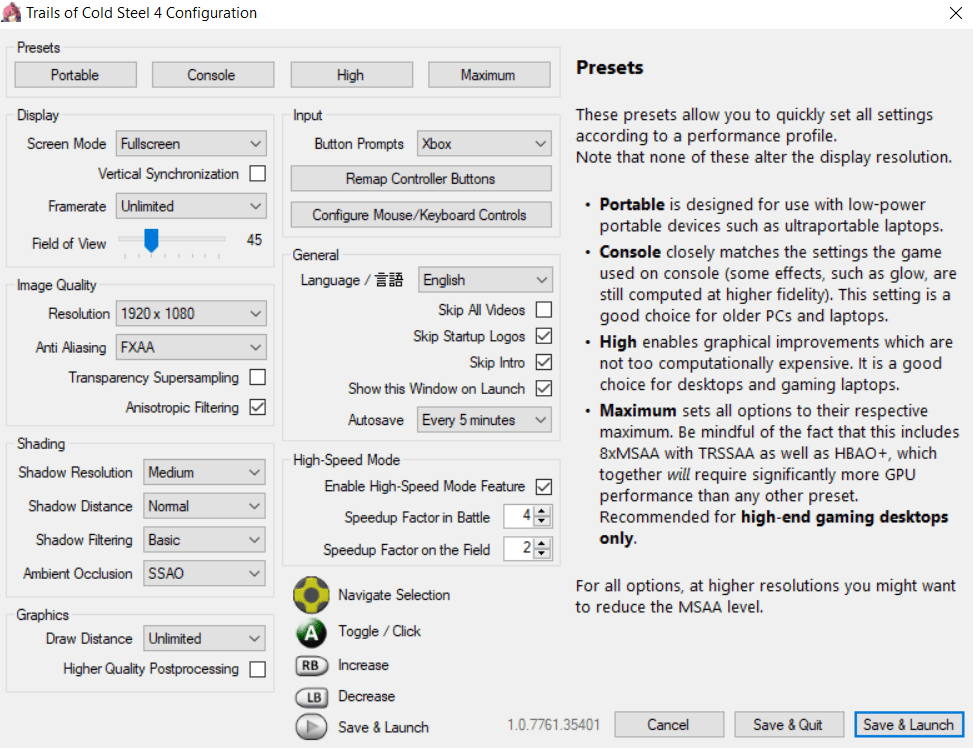Toggle Transparency Supersampling checkbox
The height and width of the screenshot is (748, 973).
258,377
